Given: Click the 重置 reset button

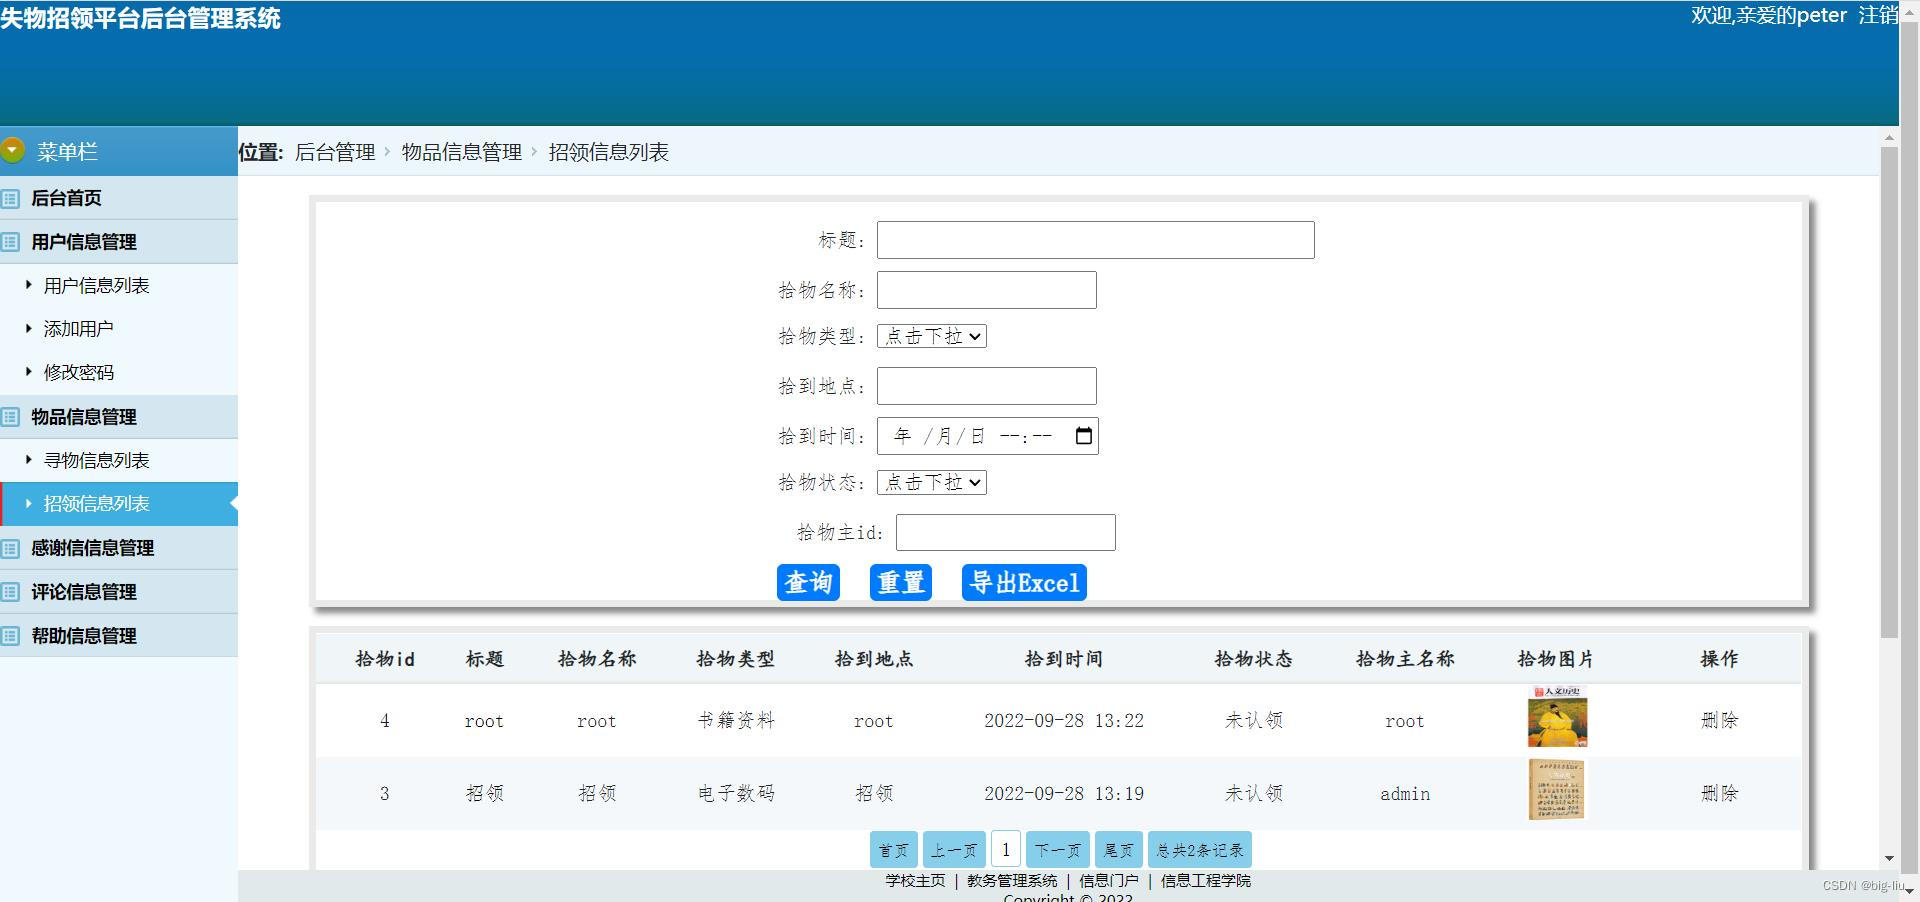Looking at the screenshot, I should pos(901,583).
